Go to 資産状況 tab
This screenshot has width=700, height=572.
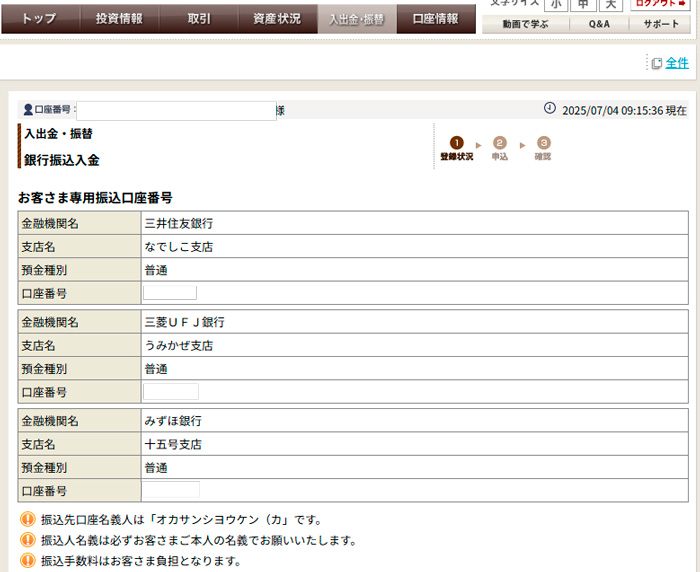pos(277,18)
